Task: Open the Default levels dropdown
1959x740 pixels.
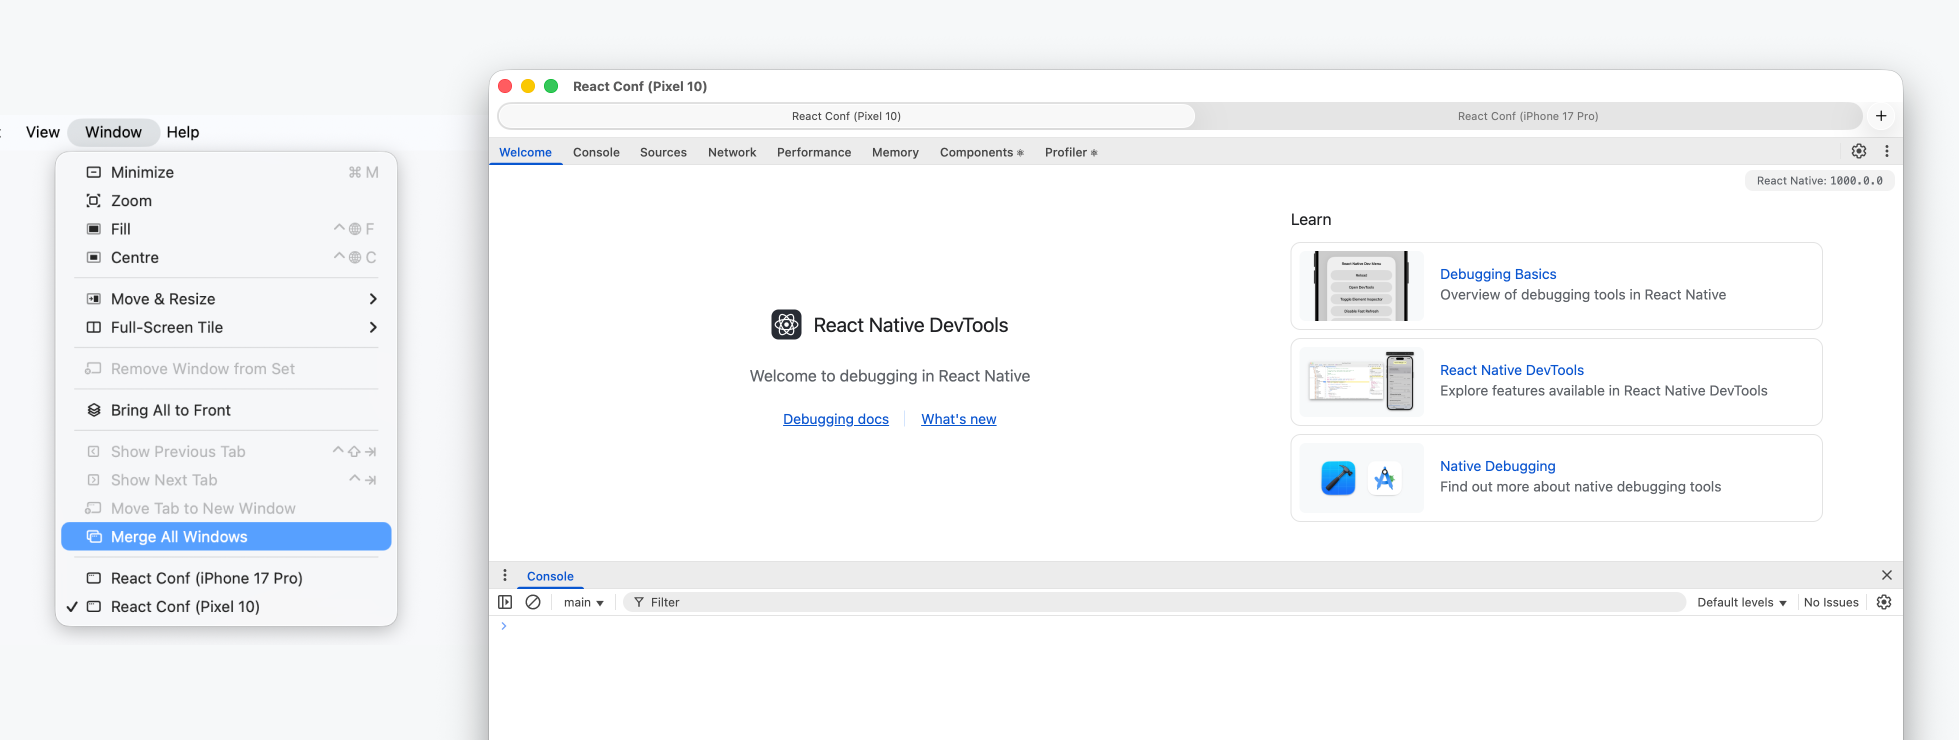Action: [x=1741, y=602]
